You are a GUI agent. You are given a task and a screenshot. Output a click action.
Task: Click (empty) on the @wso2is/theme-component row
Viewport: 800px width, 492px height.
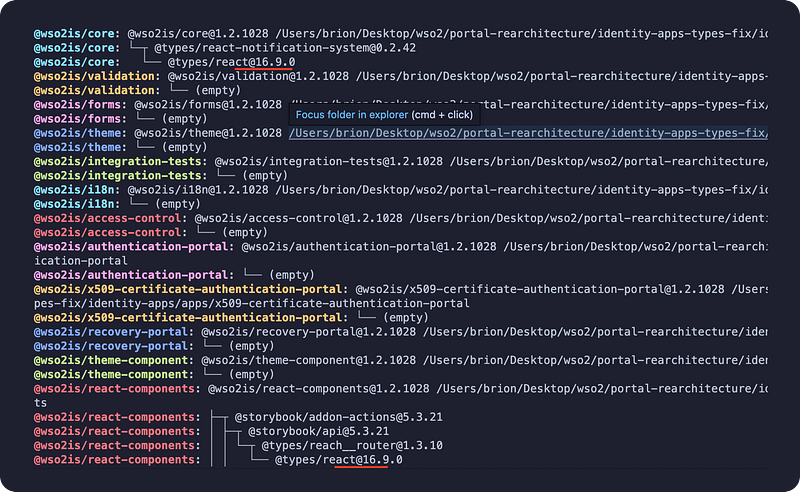[252, 375]
